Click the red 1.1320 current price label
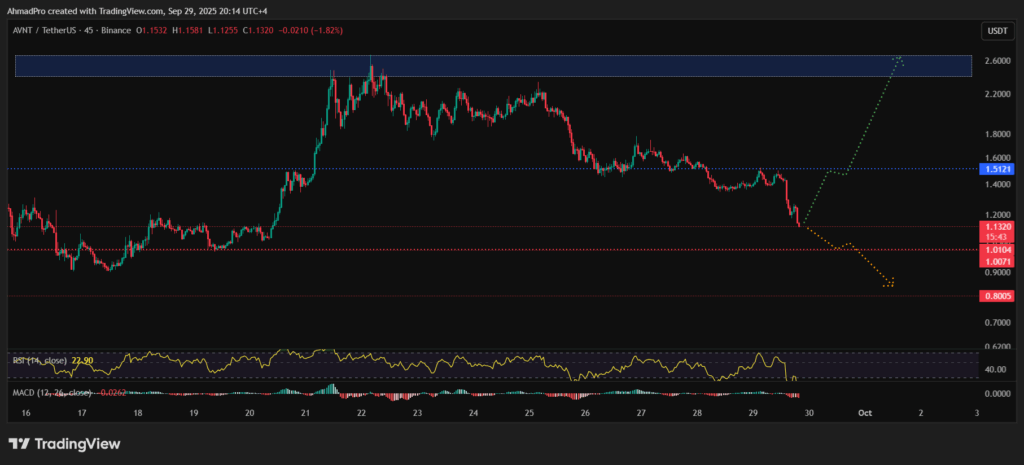 tap(998, 227)
